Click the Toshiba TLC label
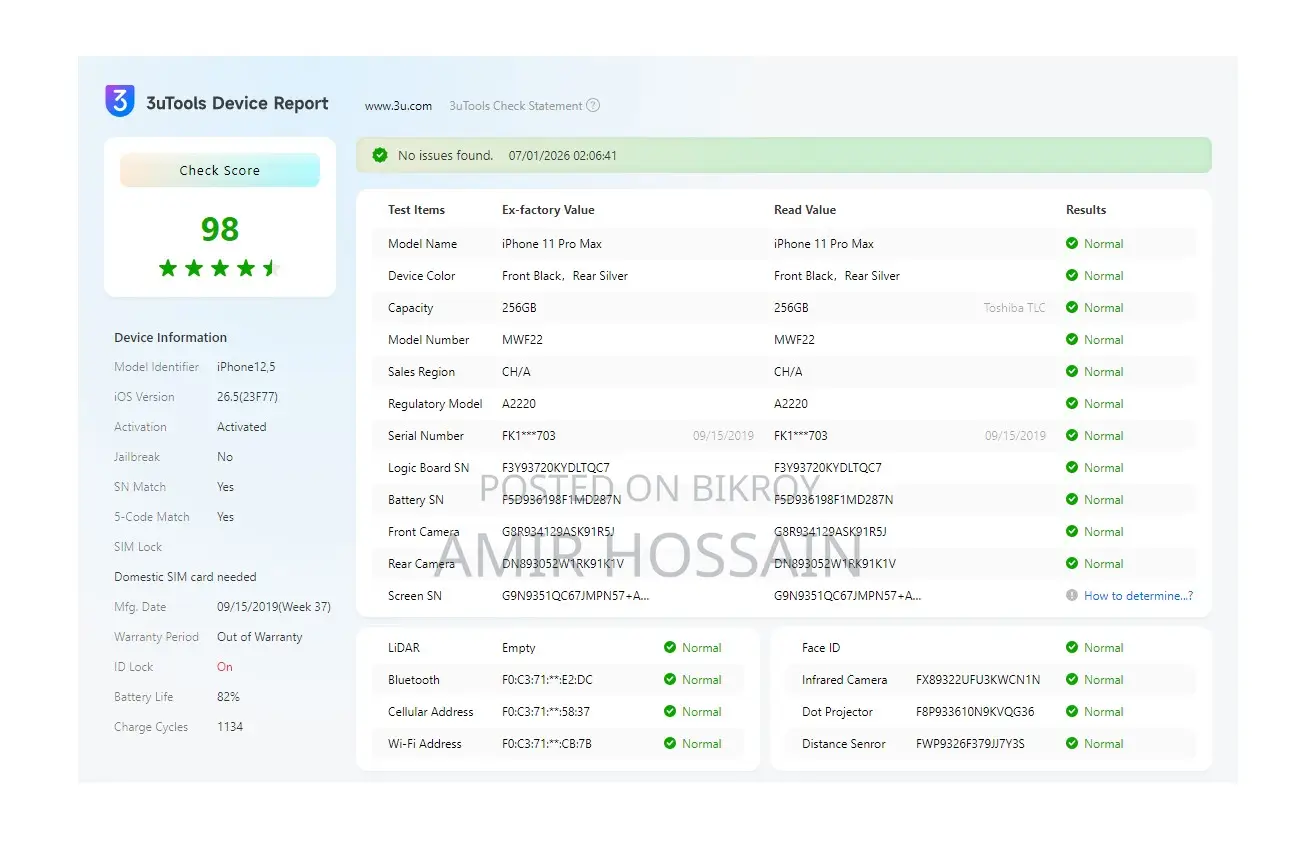This screenshot has width=1300, height=841. coord(1014,307)
